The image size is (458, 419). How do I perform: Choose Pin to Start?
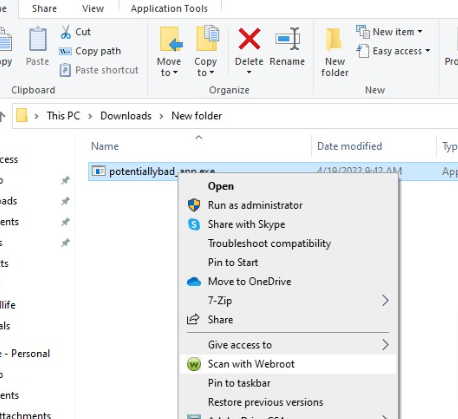tap(288, 262)
